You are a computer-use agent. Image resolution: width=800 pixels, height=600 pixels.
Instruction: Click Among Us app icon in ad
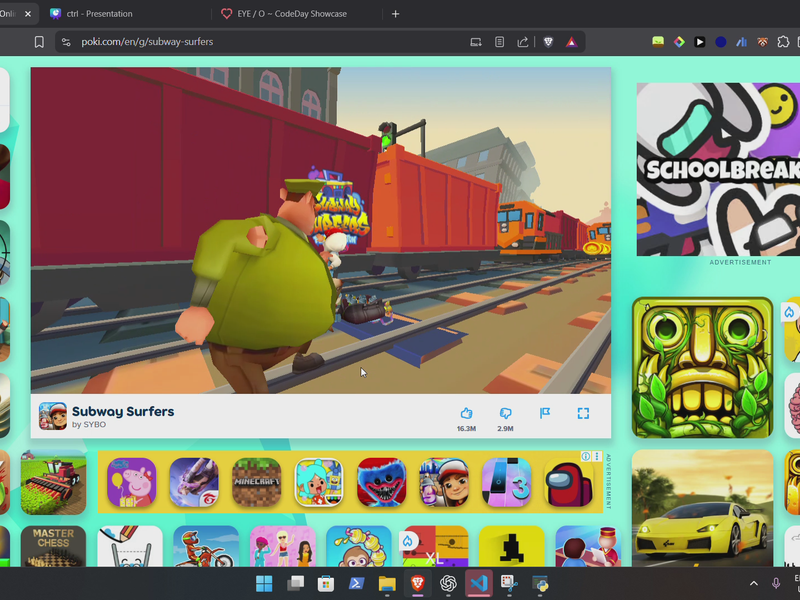pyautogui.click(x=569, y=482)
